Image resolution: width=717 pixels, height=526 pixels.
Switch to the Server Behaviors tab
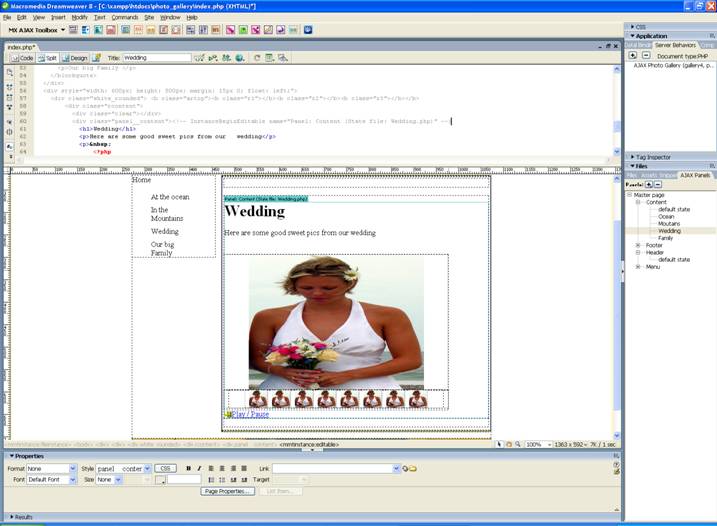(675, 45)
